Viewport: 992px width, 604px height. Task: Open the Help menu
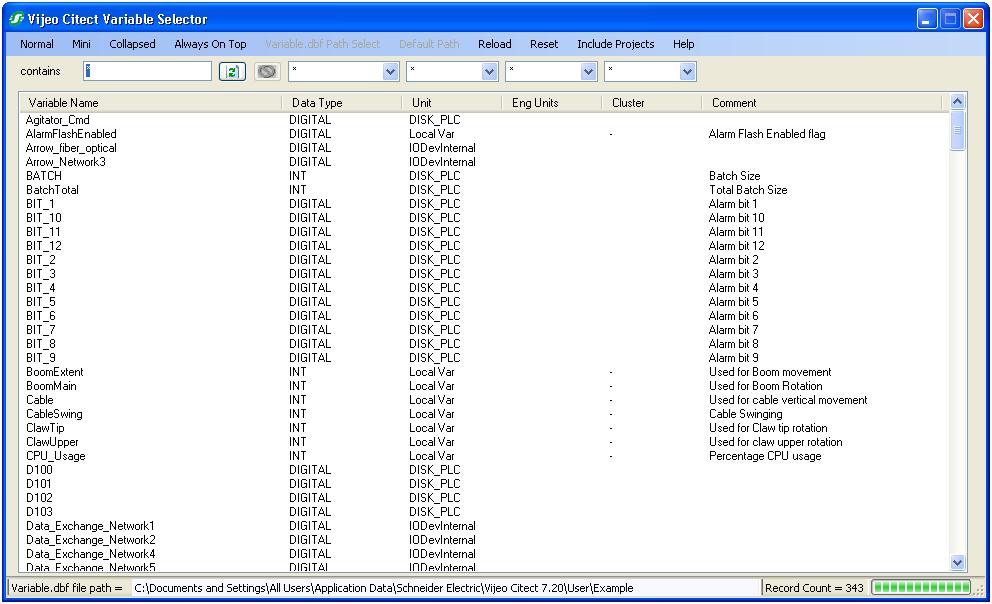683,44
